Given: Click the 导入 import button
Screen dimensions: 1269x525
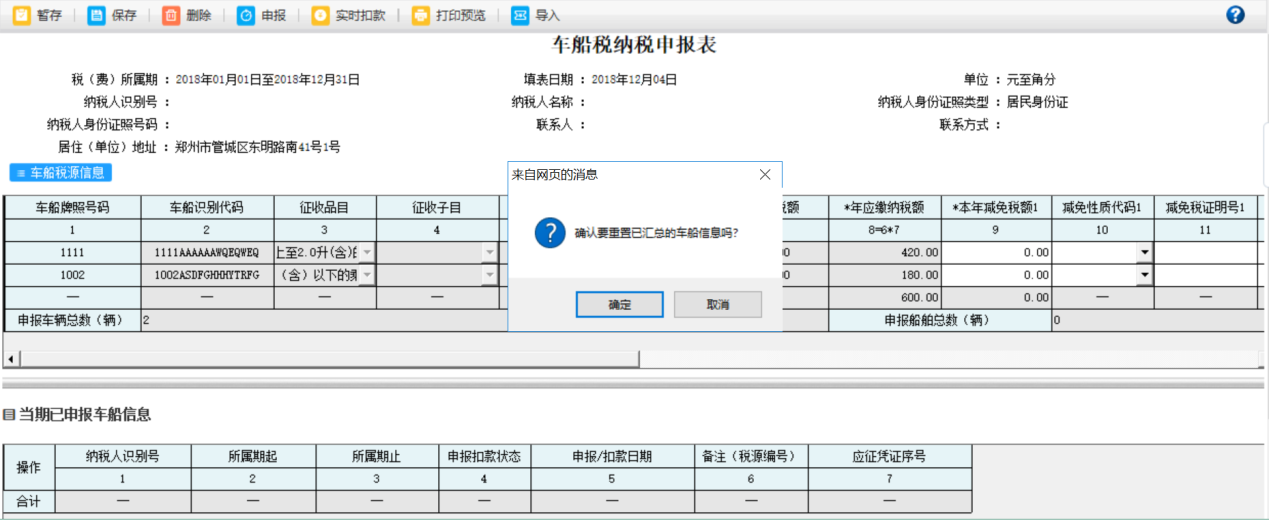Looking at the screenshot, I should 536,15.
